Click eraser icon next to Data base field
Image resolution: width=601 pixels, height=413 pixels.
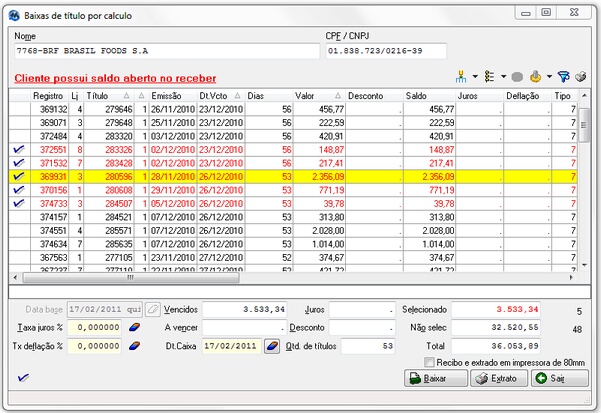click(153, 310)
